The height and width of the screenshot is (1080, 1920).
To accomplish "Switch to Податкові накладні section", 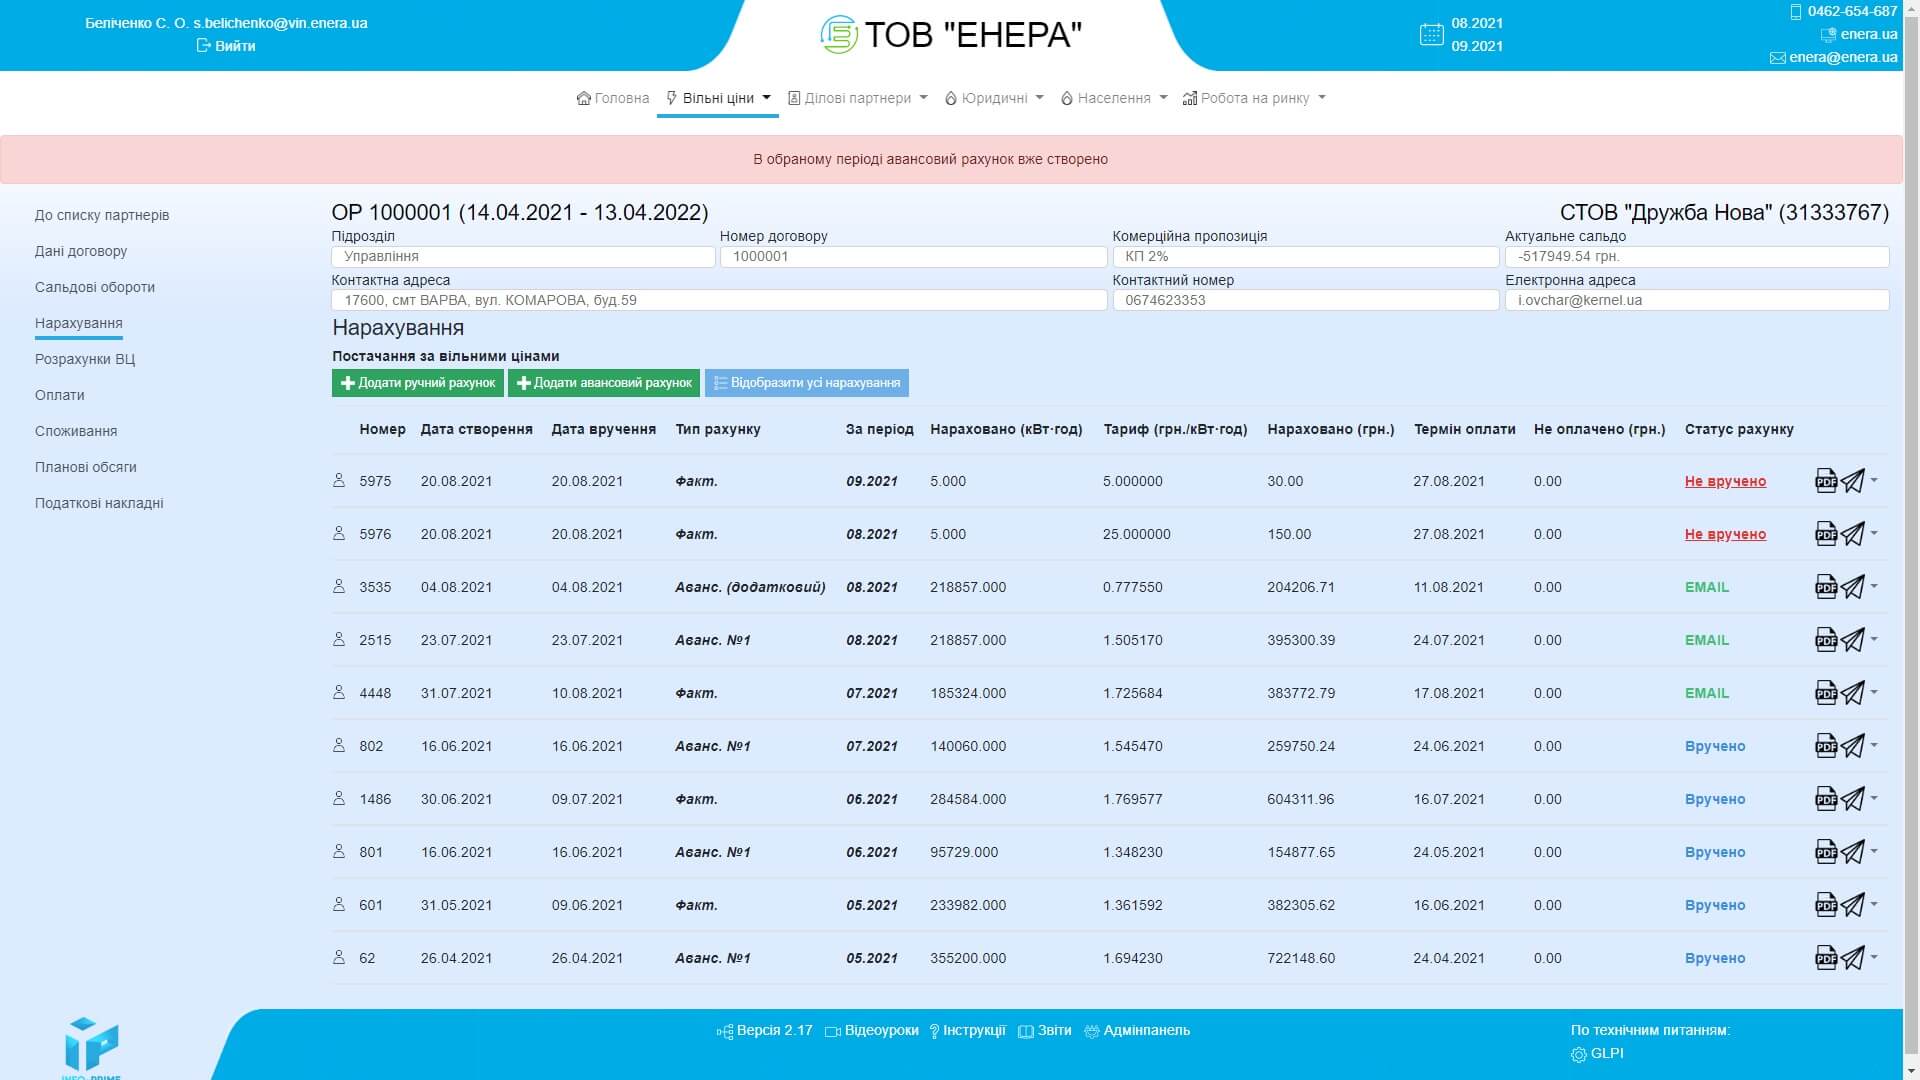I will (x=99, y=503).
